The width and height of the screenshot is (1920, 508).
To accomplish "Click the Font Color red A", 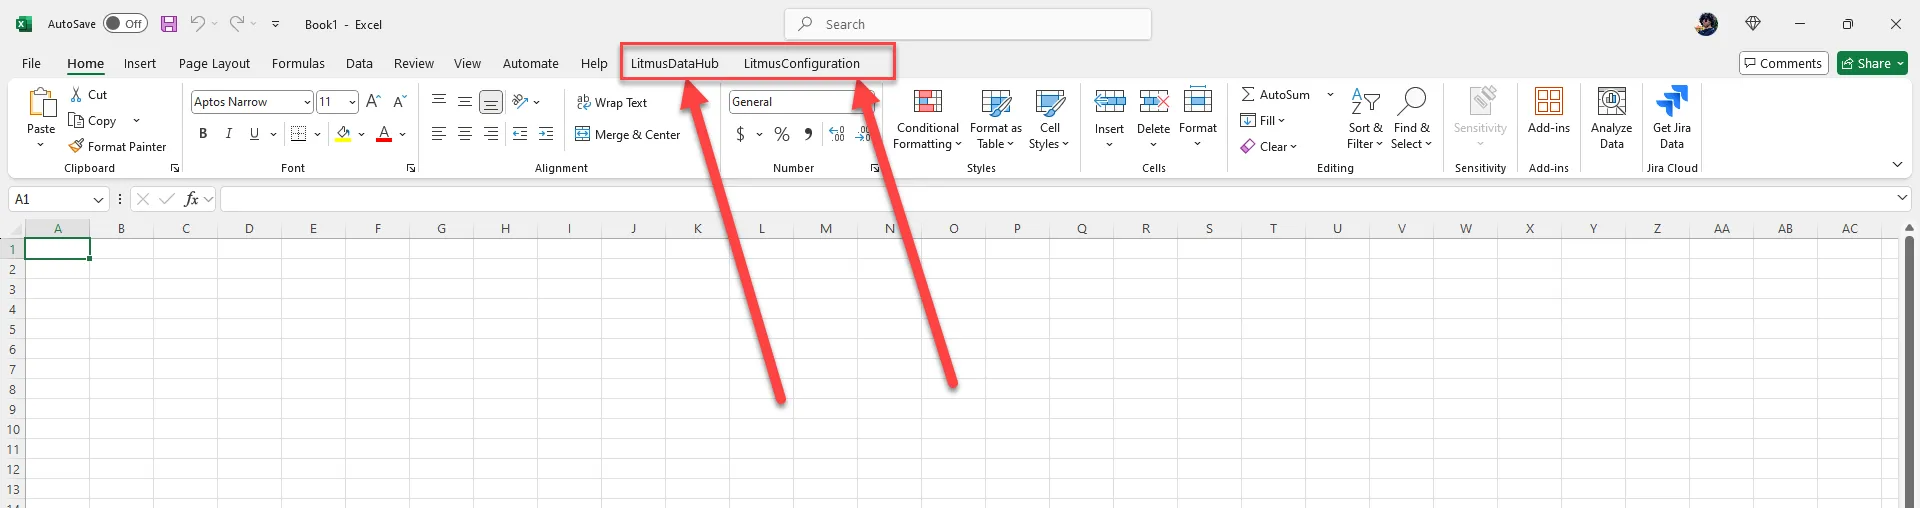I will pyautogui.click(x=384, y=134).
